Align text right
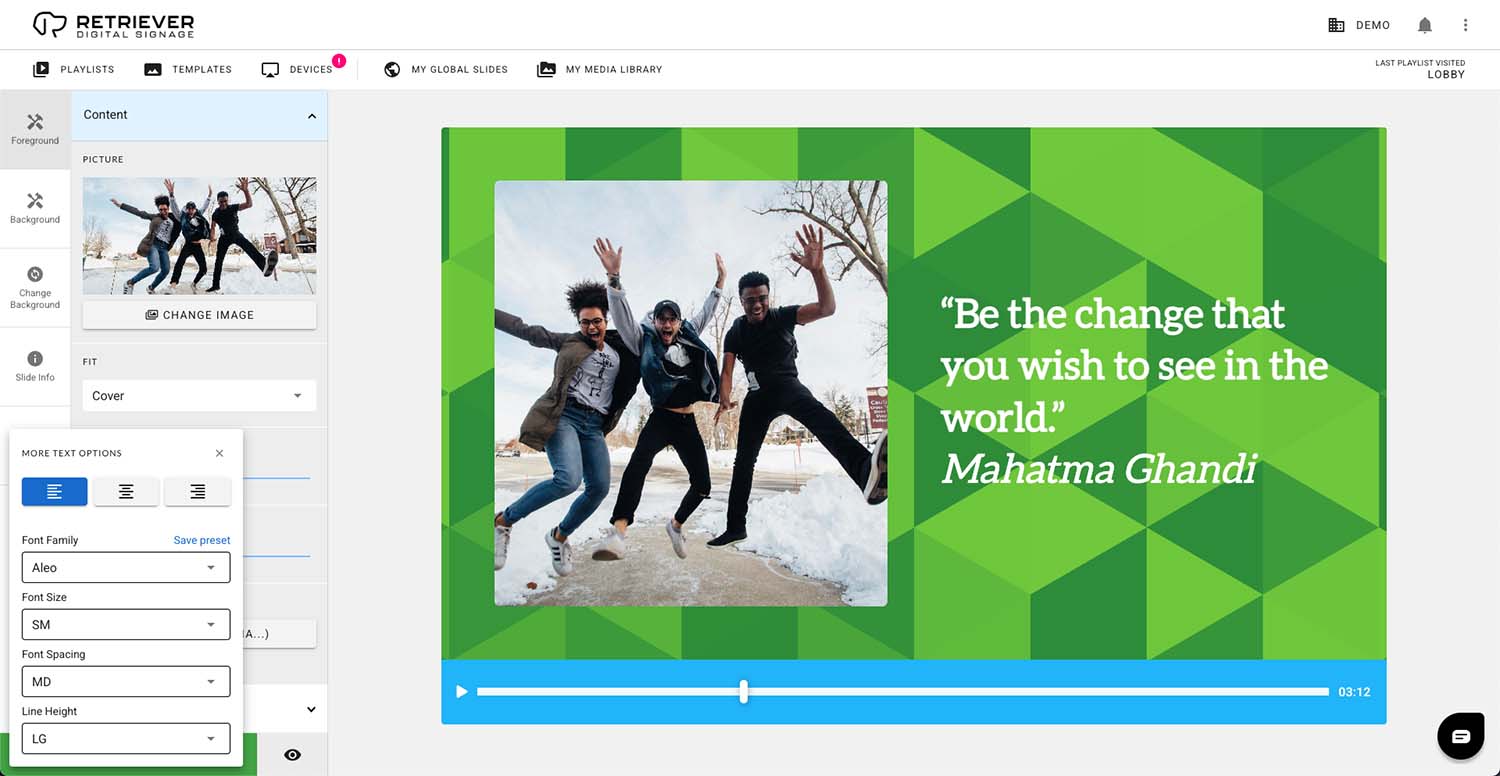The width and height of the screenshot is (1500, 776). click(x=198, y=492)
